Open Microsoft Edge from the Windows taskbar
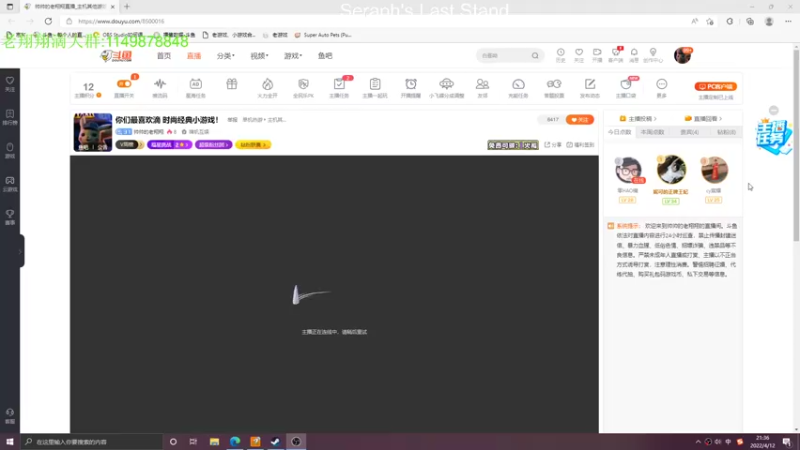The image size is (800, 450). 235,441
